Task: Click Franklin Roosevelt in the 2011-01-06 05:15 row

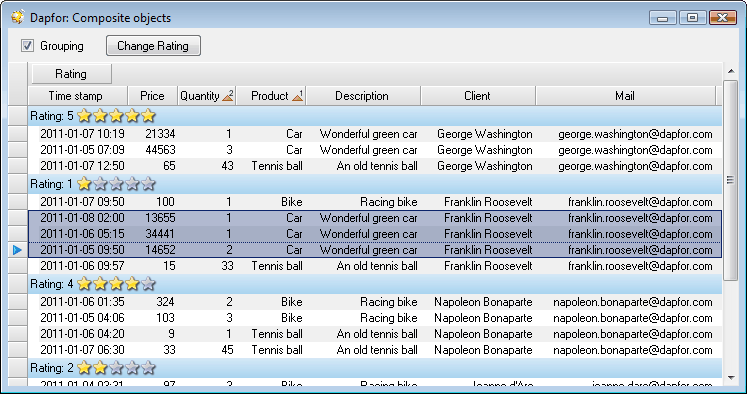Action: [488, 234]
